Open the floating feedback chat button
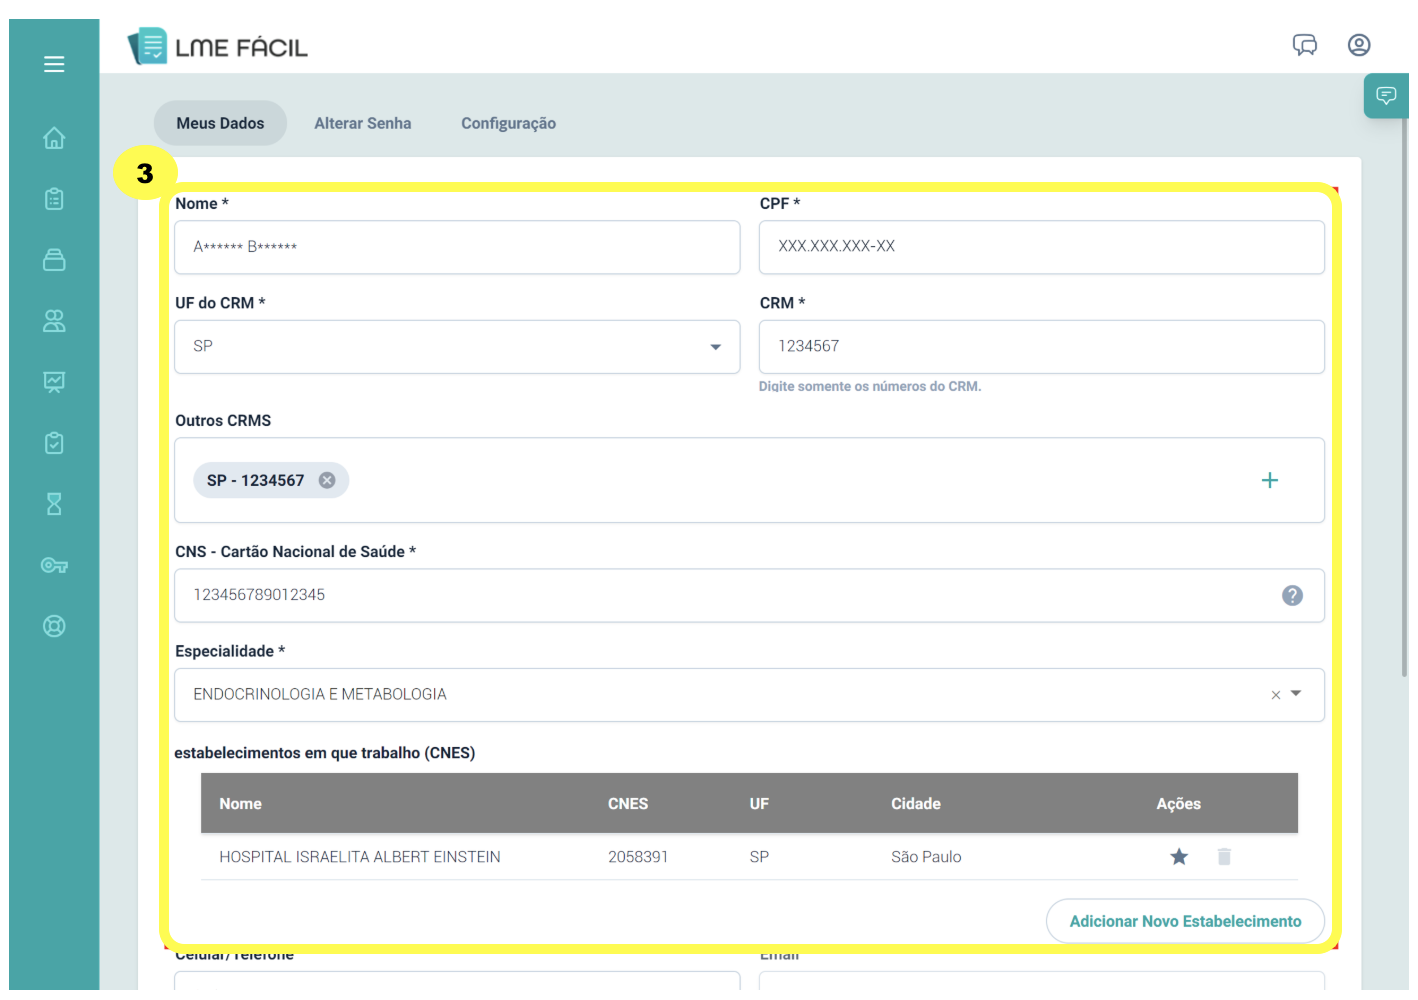This screenshot has height=1000, width=1418. tap(1386, 96)
